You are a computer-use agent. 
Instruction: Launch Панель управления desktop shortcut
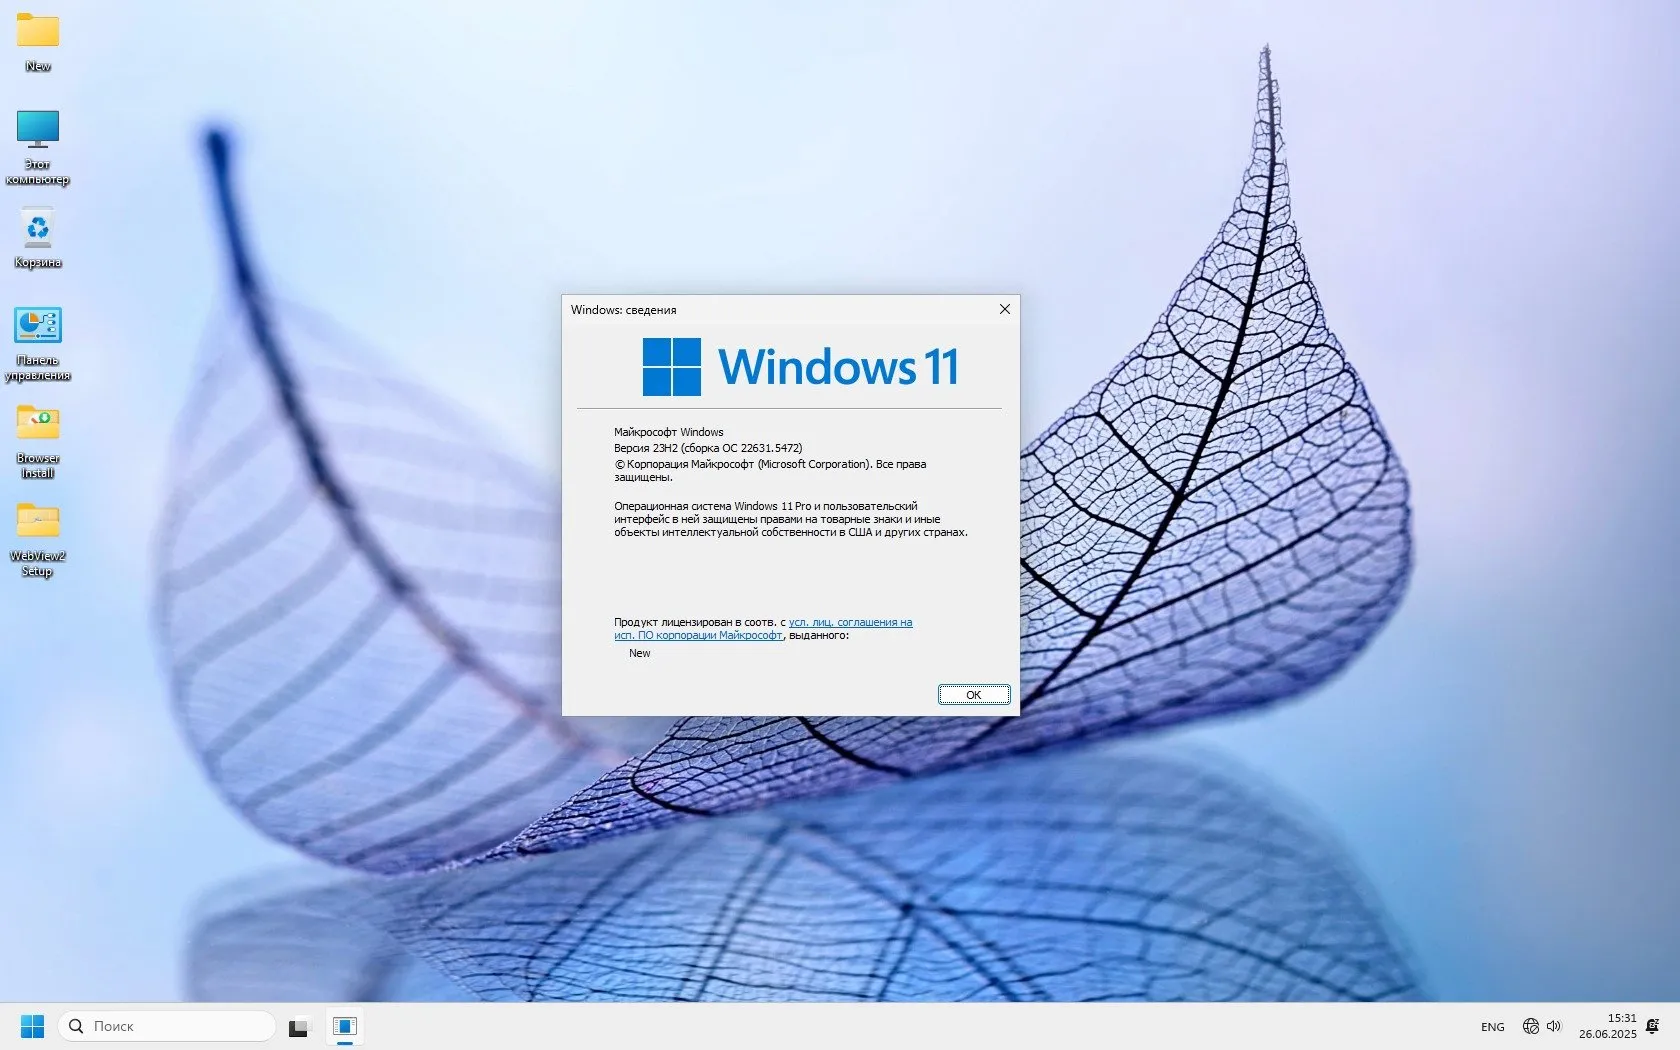tap(37, 325)
